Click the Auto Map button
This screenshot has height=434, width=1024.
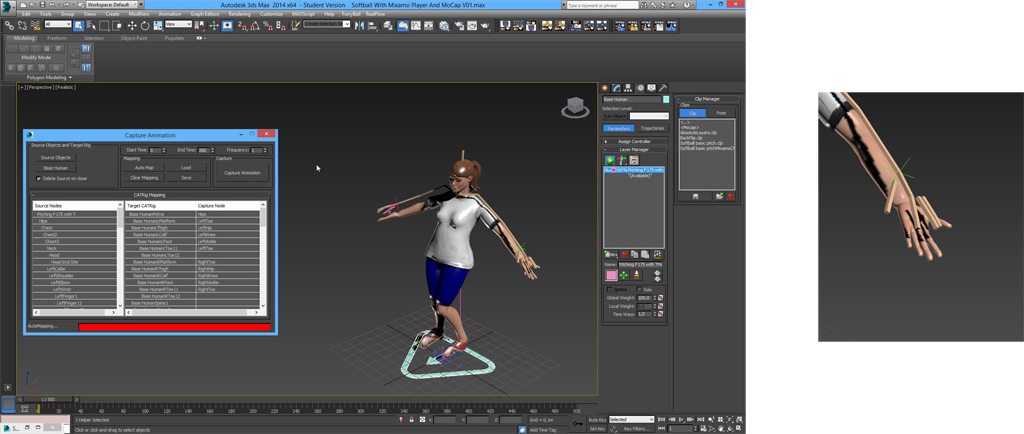(144, 167)
